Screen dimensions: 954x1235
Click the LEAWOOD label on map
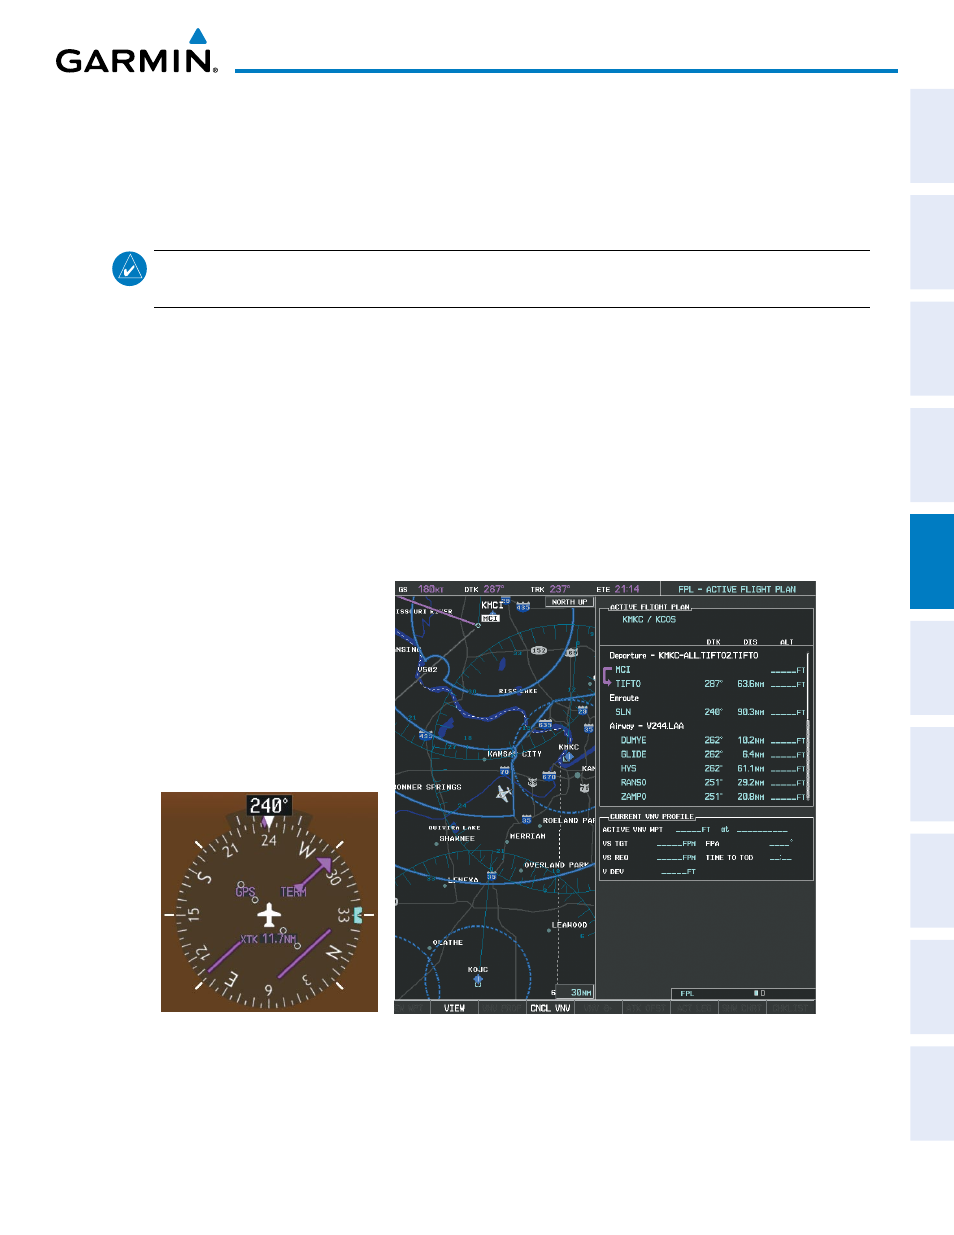569,925
